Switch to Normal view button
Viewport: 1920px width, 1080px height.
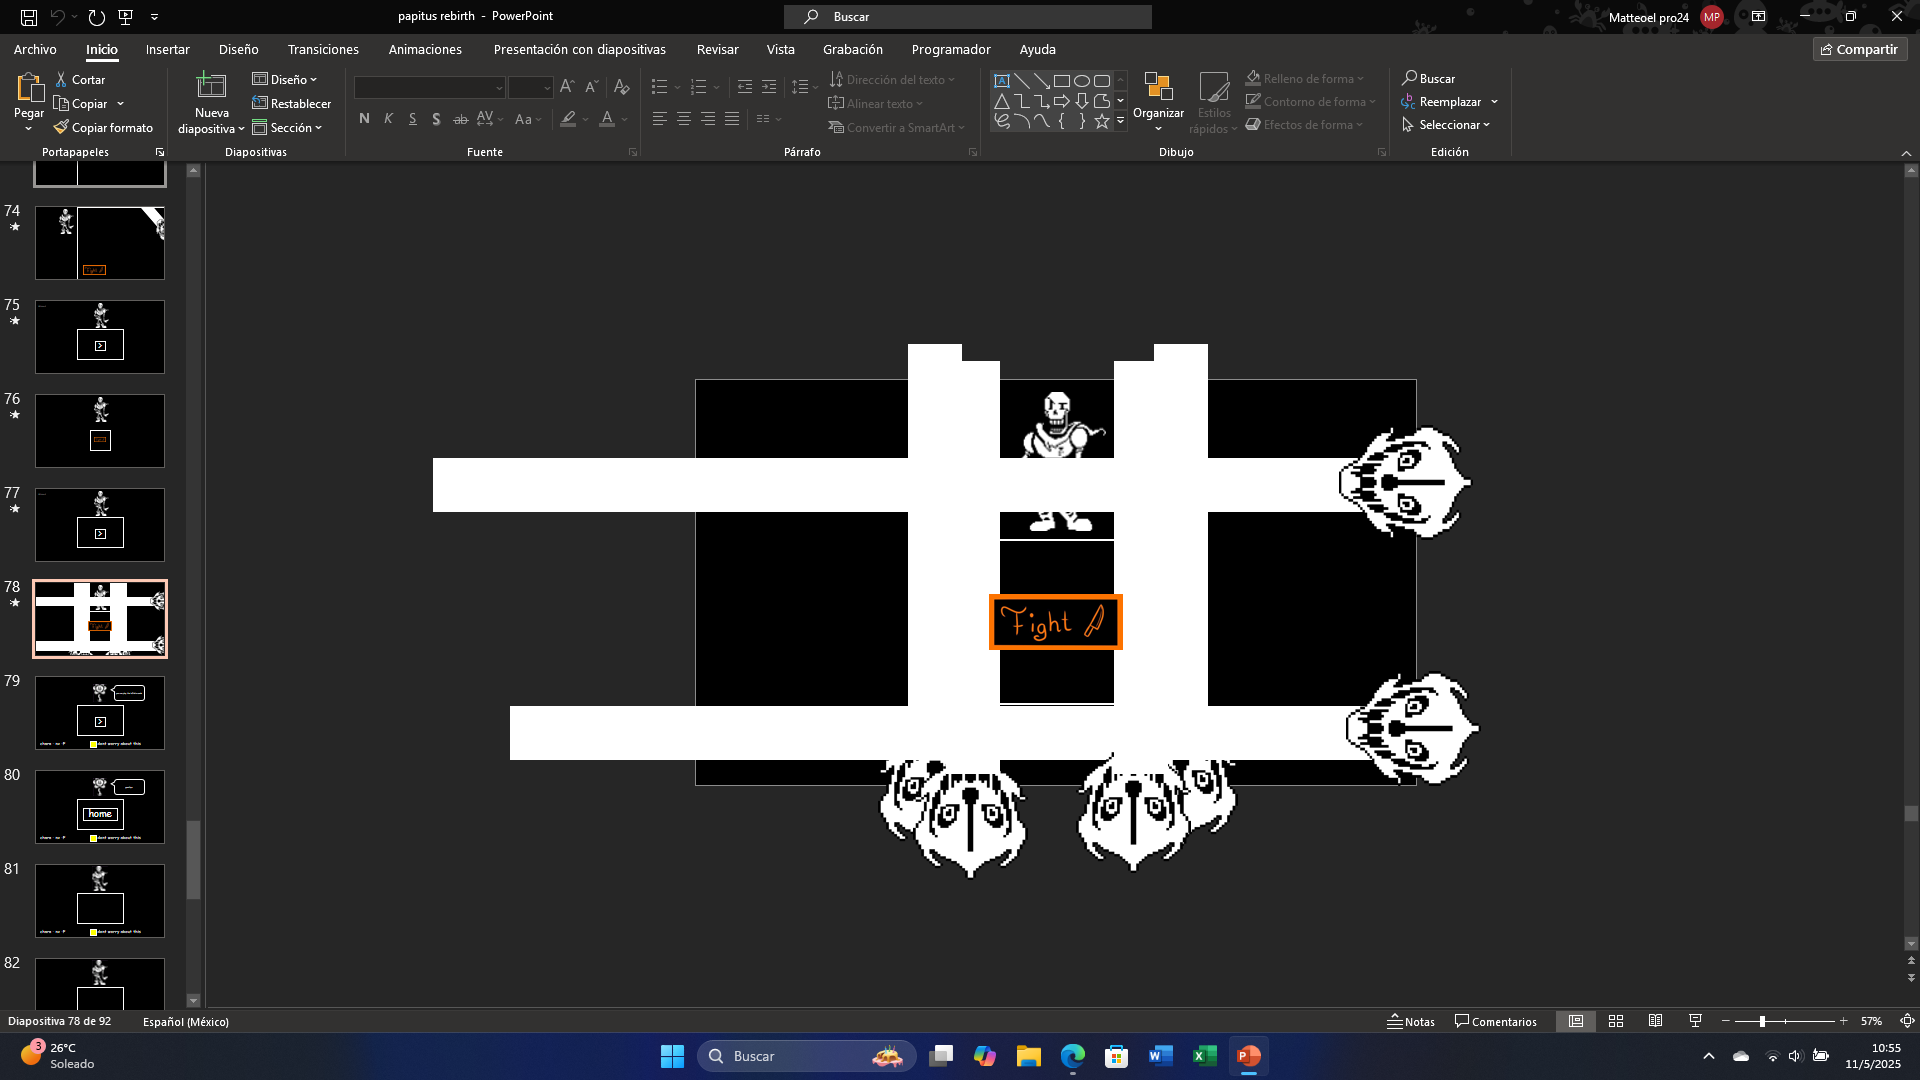click(1576, 1021)
